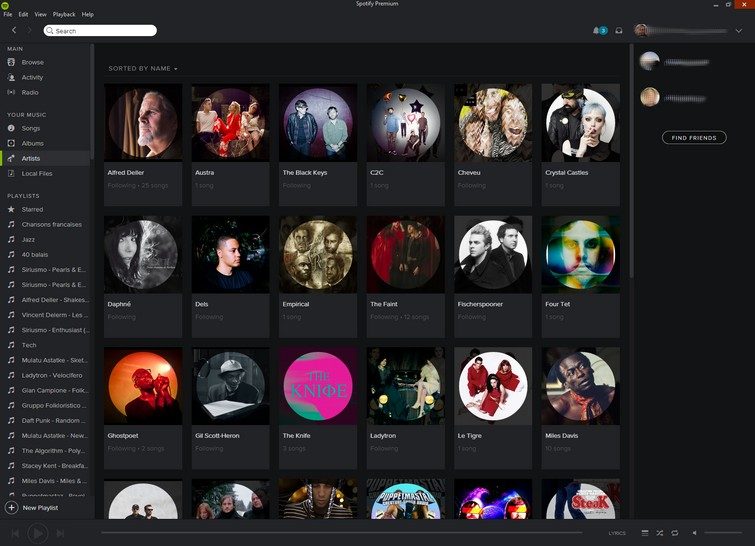
Task: Open the C2C artist thumbnail
Action: [x=405, y=123]
